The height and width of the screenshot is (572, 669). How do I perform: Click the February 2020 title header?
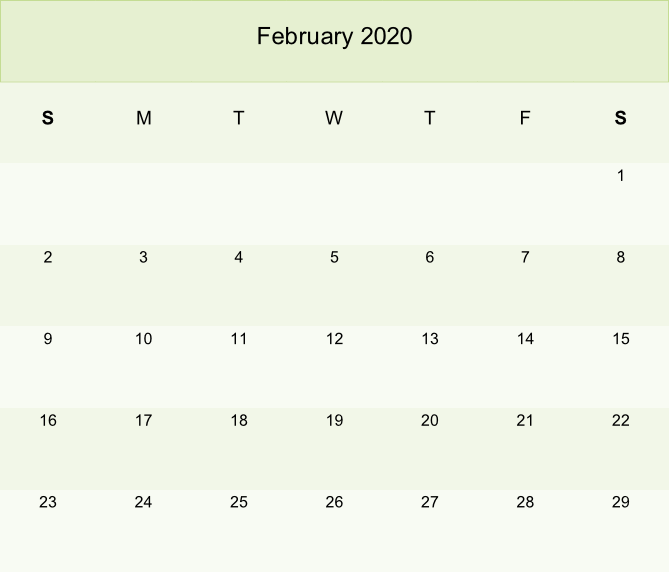tap(334, 37)
